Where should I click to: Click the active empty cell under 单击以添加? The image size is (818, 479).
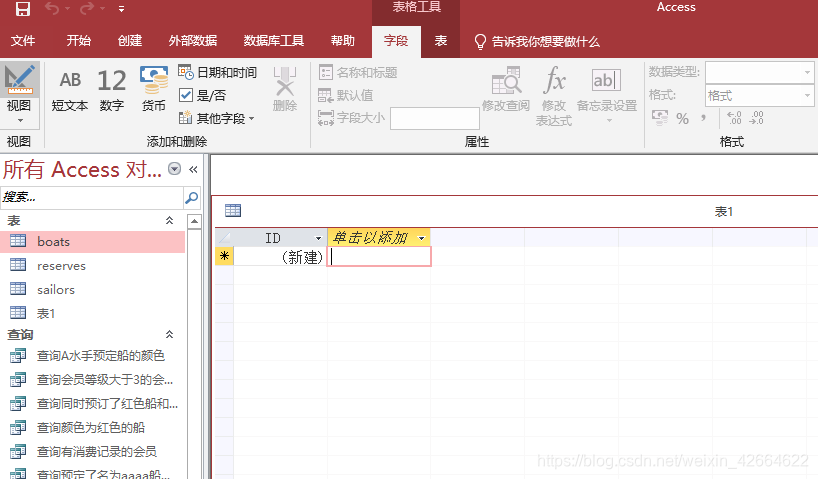click(x=379, y=256)
